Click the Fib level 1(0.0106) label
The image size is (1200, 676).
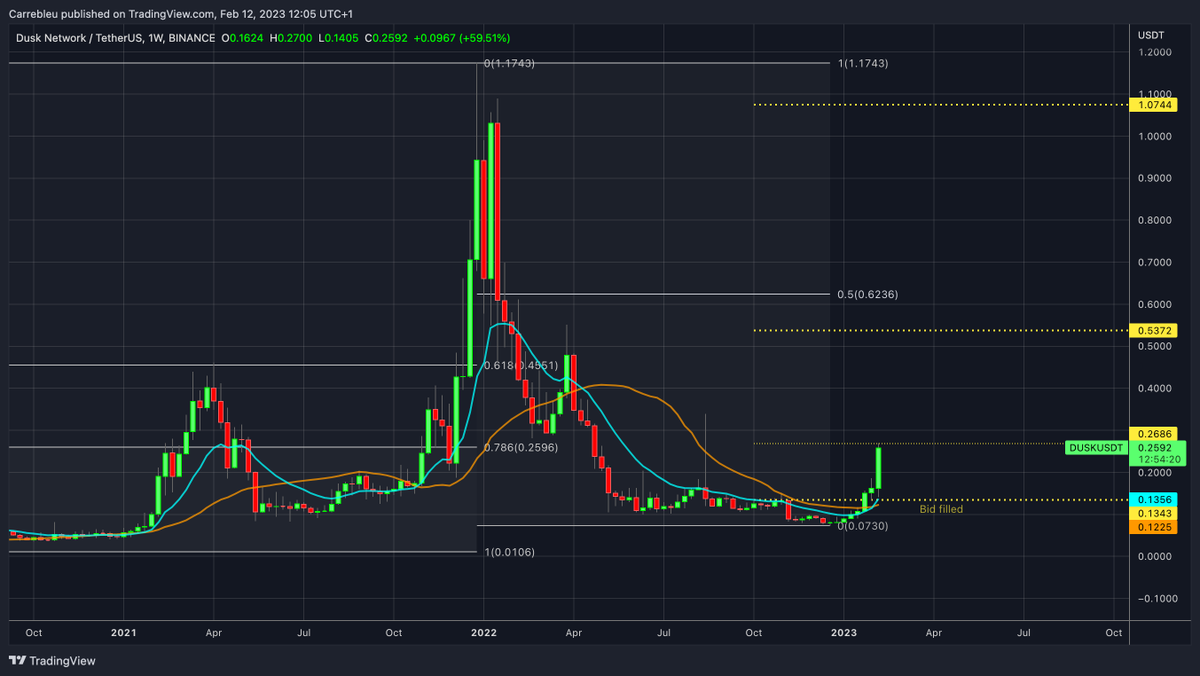510,552
